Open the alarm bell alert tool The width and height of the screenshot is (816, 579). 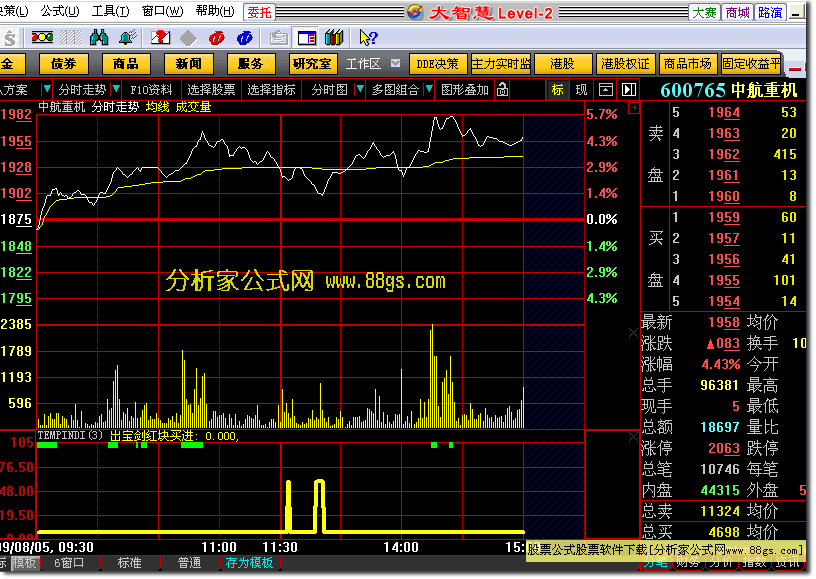click(128, 37)
